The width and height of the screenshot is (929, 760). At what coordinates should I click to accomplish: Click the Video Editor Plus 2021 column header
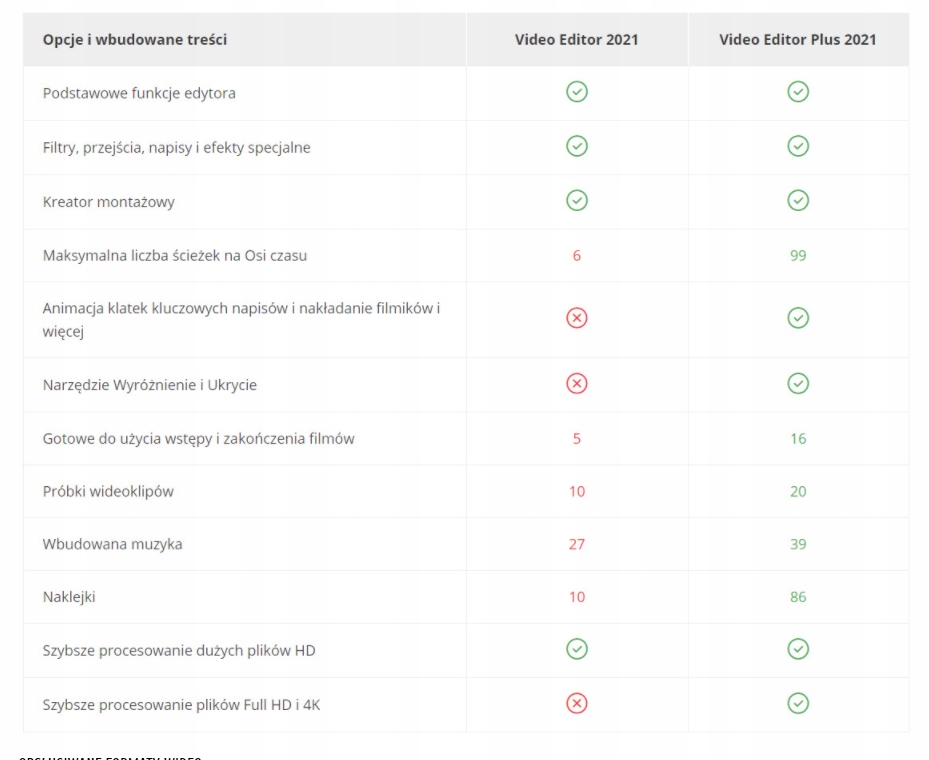coord(798,40)
